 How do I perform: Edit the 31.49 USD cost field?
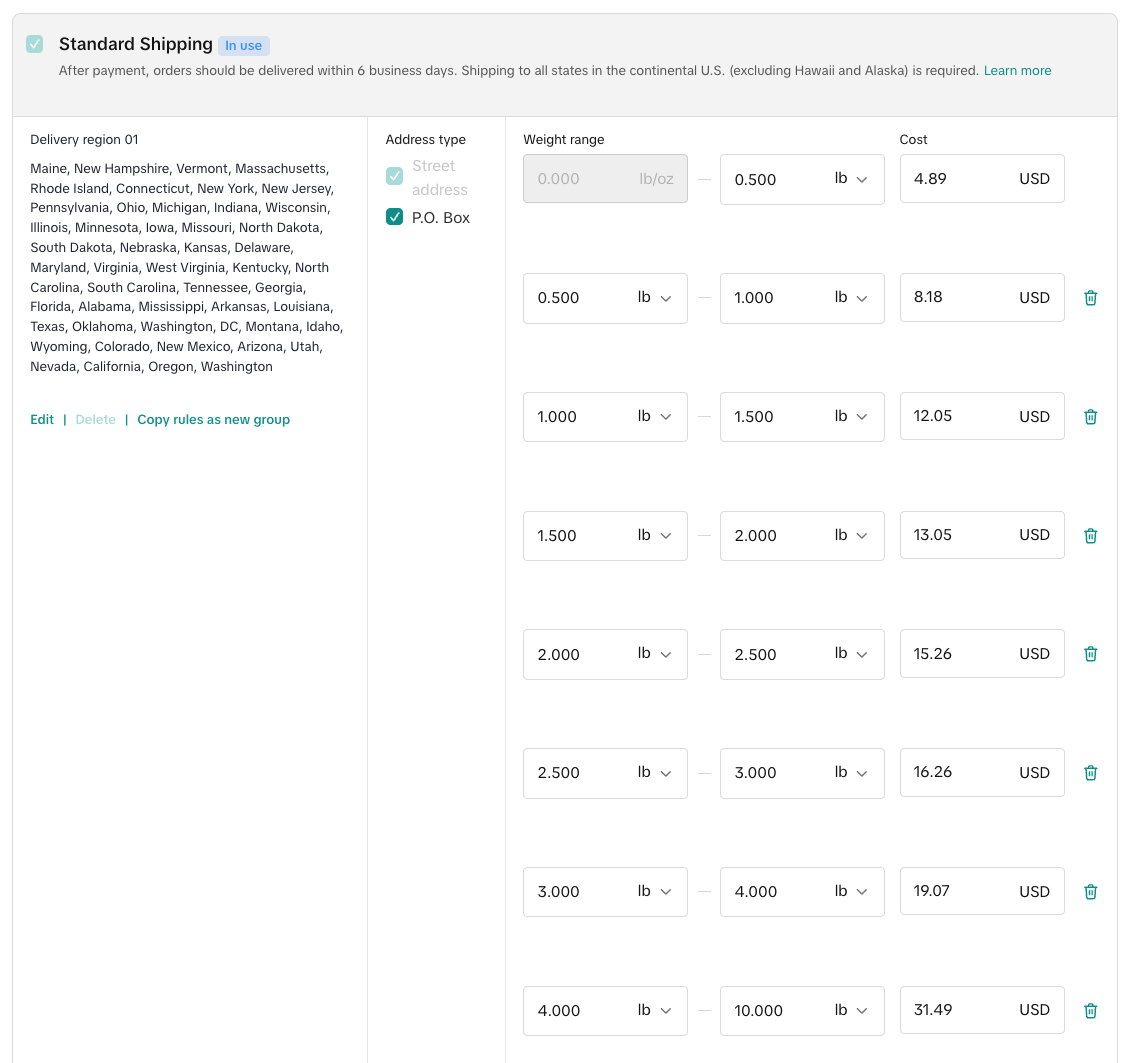(x=982, y=1011)
